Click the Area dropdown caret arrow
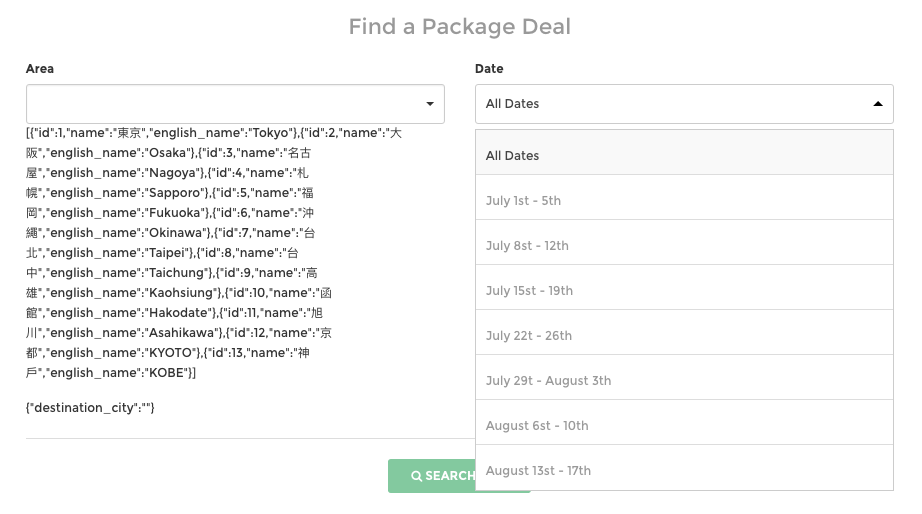The image size is (922, 514). [x=429, y=104]
